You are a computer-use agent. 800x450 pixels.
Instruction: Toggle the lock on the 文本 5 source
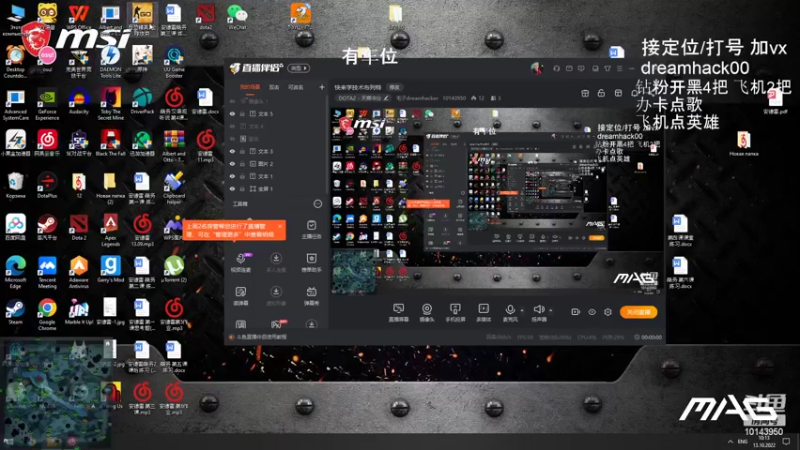(242, 114)
